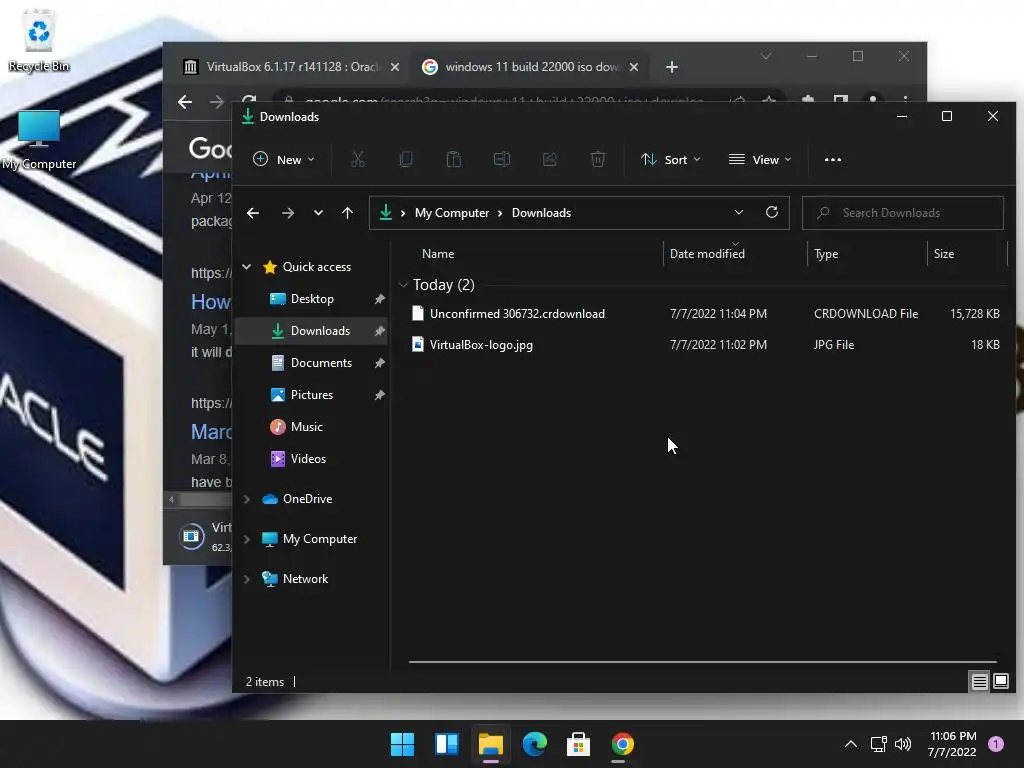Image resolution: width=1024 pixels, height=768 pixels.
Task: Open the Windows Start button
Action: point(402,744)
